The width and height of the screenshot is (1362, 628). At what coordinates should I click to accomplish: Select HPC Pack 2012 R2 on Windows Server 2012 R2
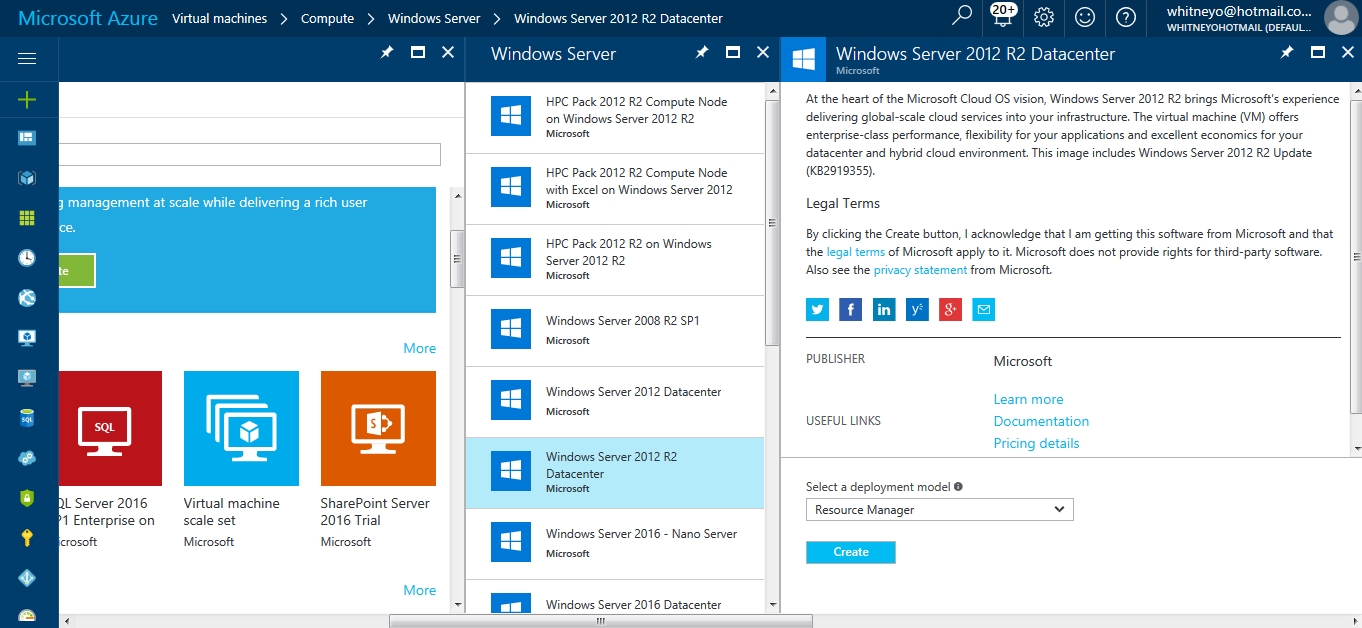point(615,259)
